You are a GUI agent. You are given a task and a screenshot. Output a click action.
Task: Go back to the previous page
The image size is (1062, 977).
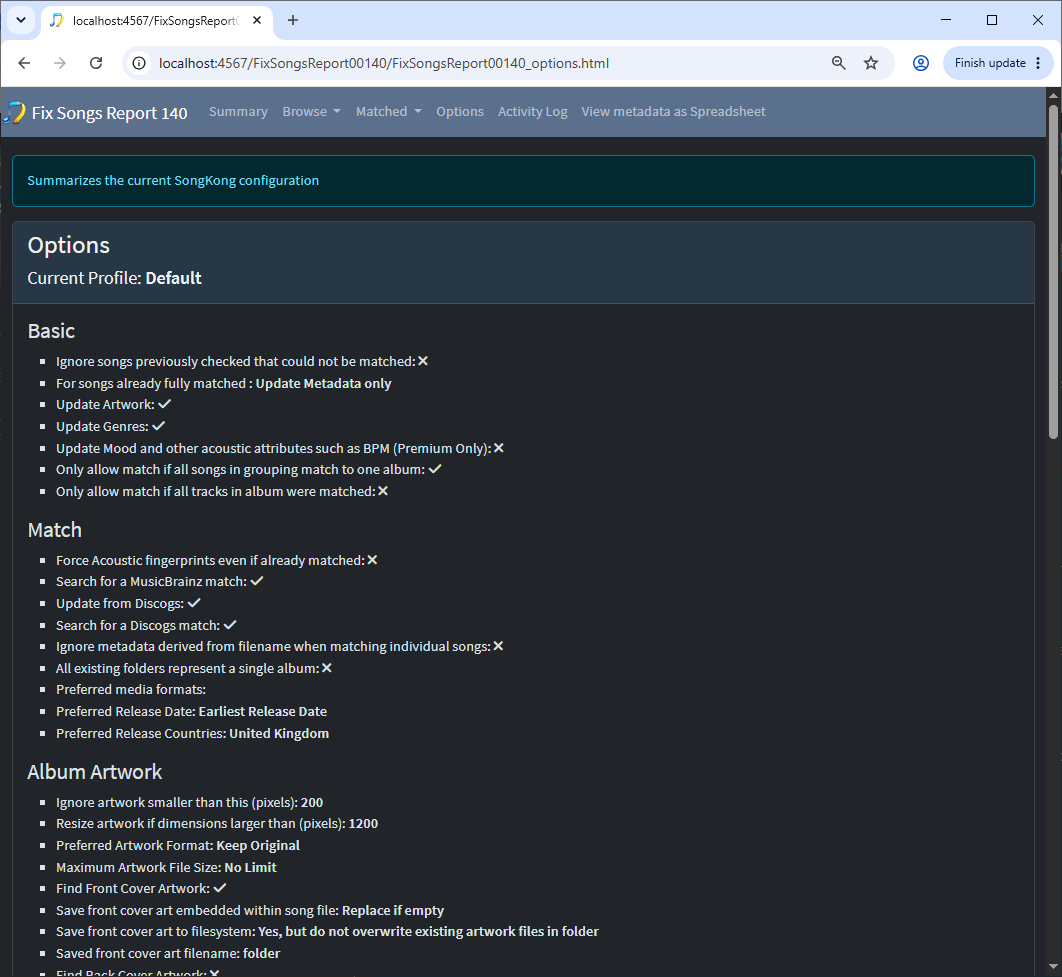coord(24,63)
